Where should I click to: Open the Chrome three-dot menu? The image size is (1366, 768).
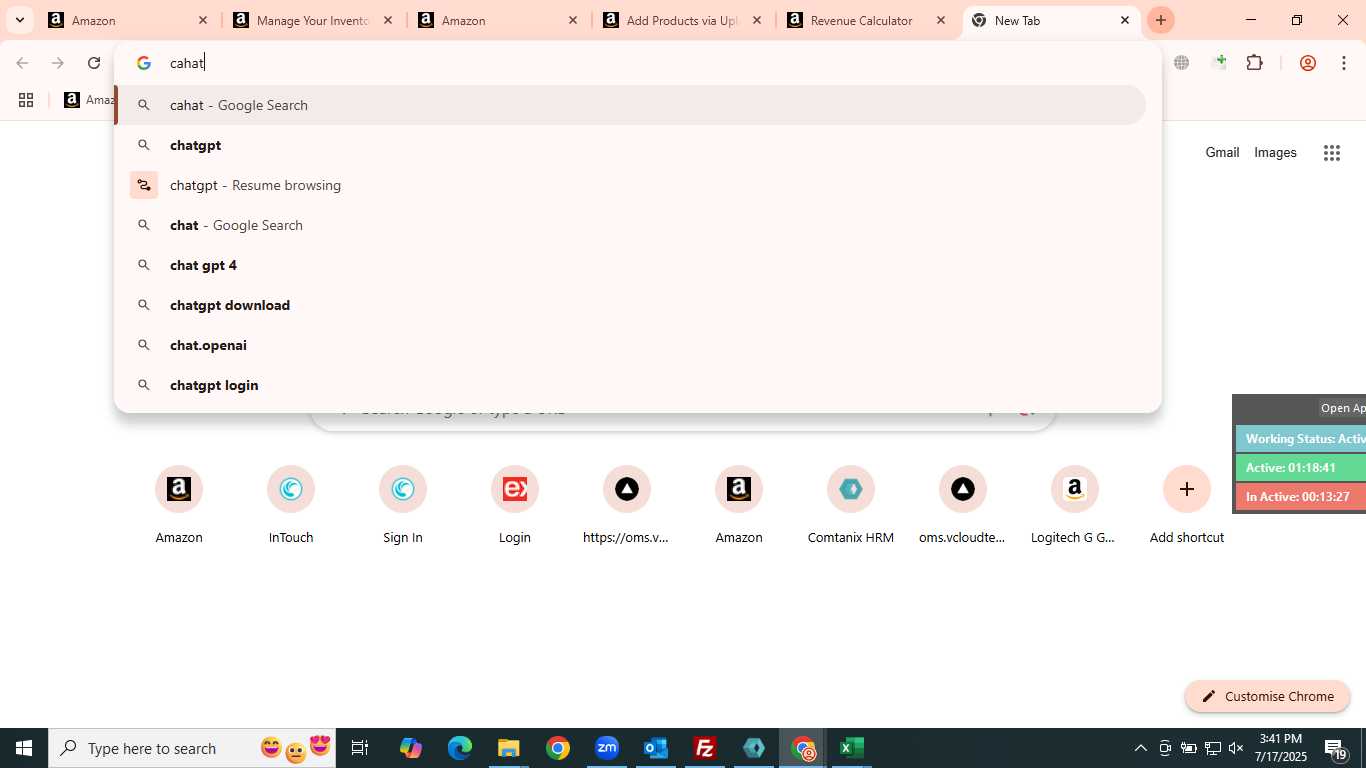tap(1344, 63)
